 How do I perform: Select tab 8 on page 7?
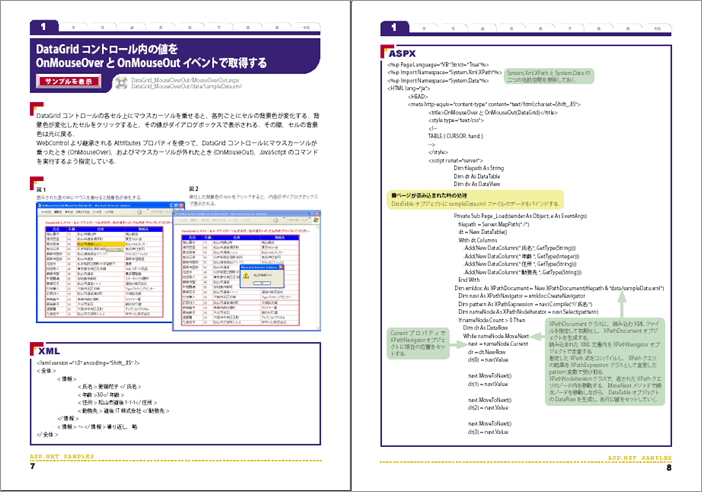click(248, 27)
